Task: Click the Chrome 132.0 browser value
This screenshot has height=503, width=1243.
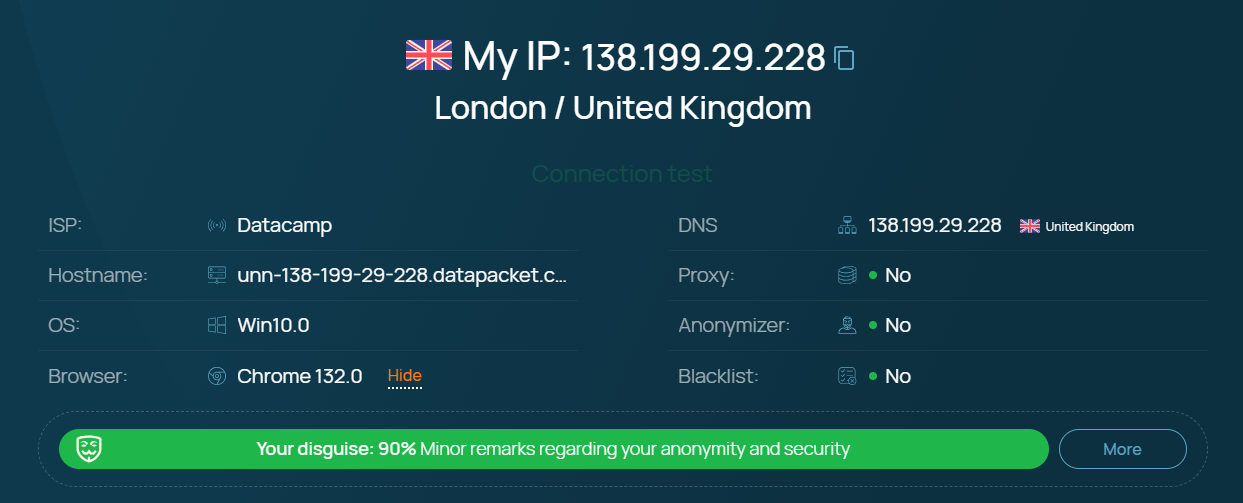Action: click(x=300, y=376)
